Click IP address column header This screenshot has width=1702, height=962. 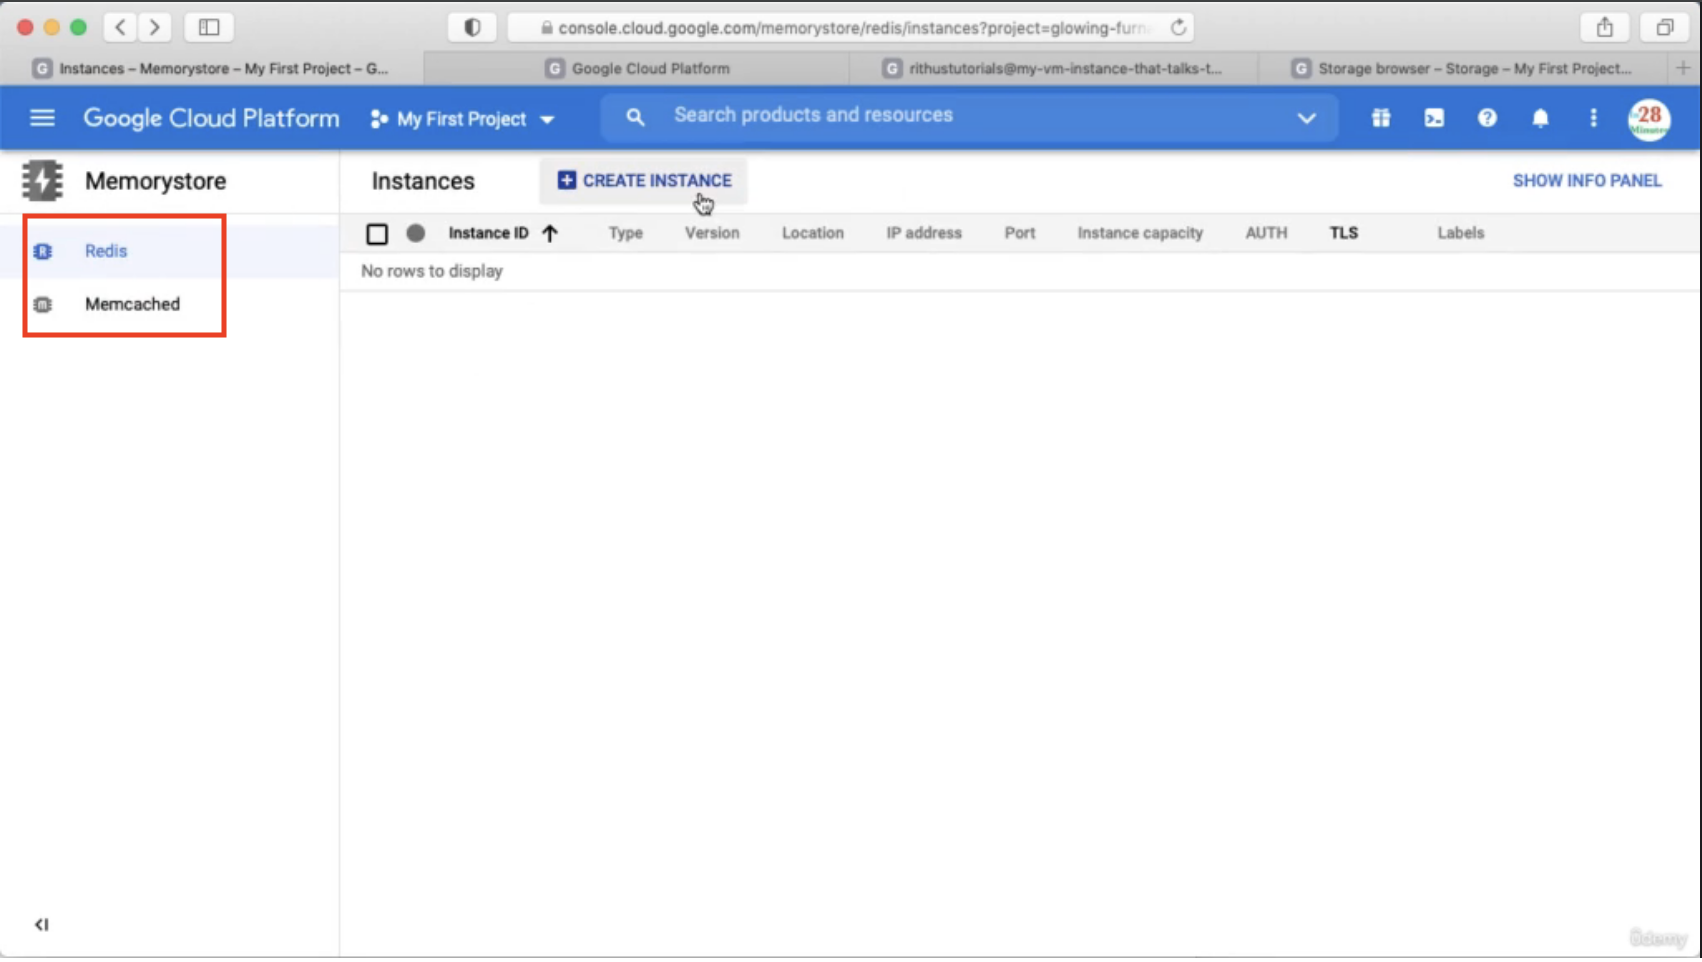[x=923, y=233]
